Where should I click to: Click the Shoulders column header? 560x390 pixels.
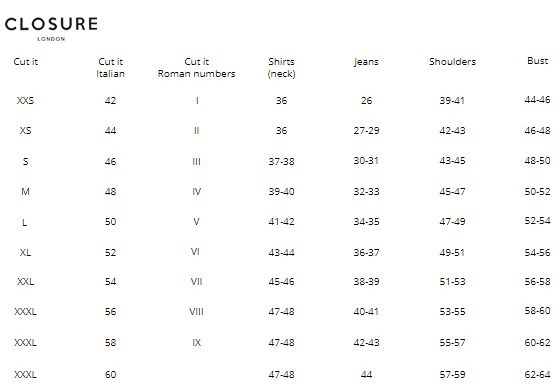tap(452, 62)
